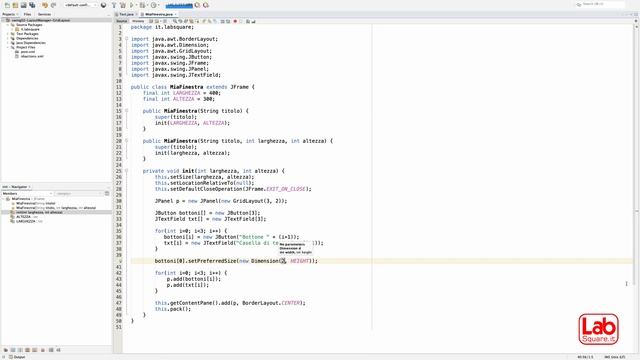This screenshot has width=640, height=360.
Task: Collapse the code fold at line 20
Action: 127,141
